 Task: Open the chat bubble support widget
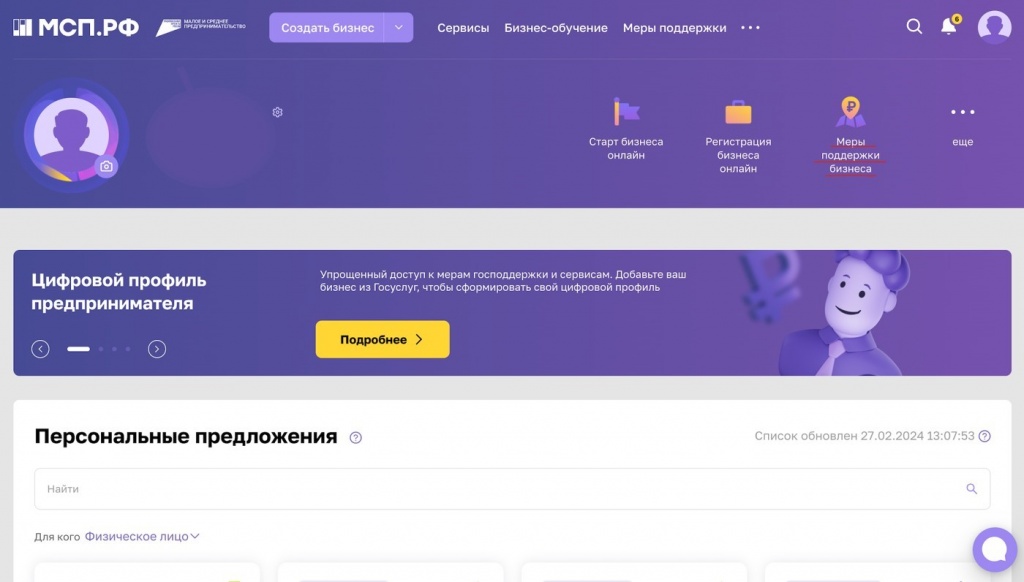[x=994, y=549]
